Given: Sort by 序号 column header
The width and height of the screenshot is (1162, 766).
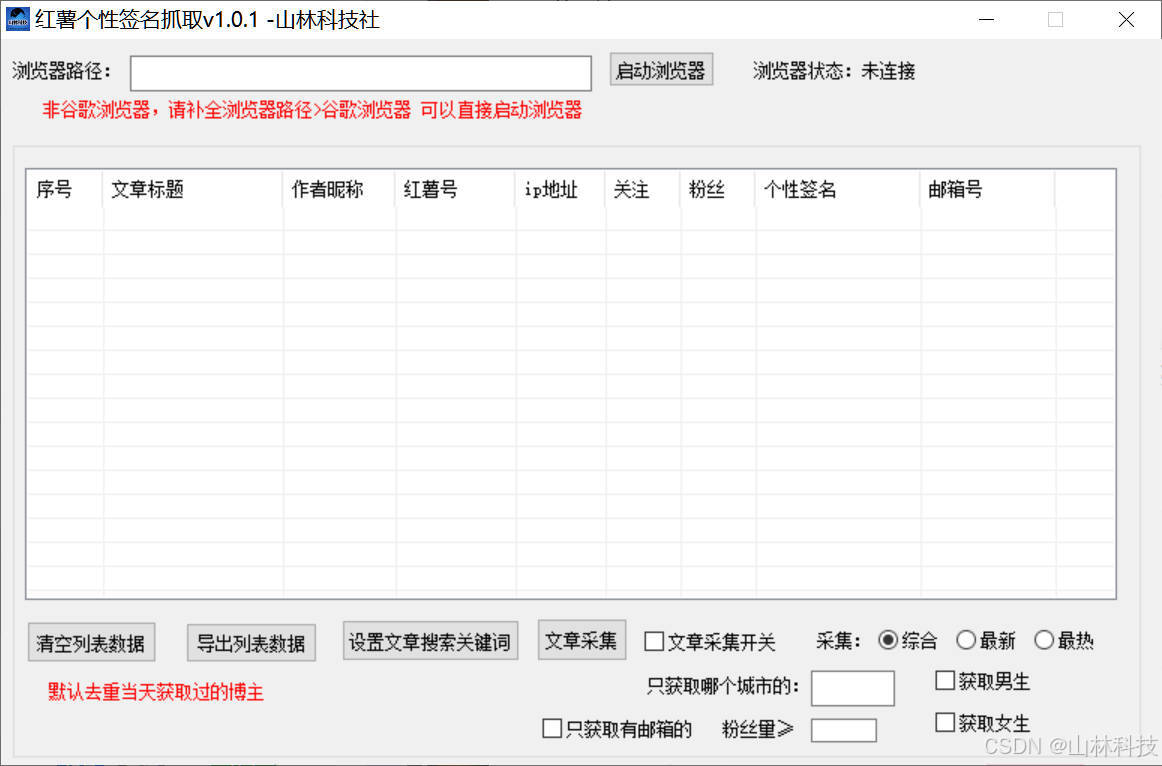Looking at the screenshot, I should (64, 190).
